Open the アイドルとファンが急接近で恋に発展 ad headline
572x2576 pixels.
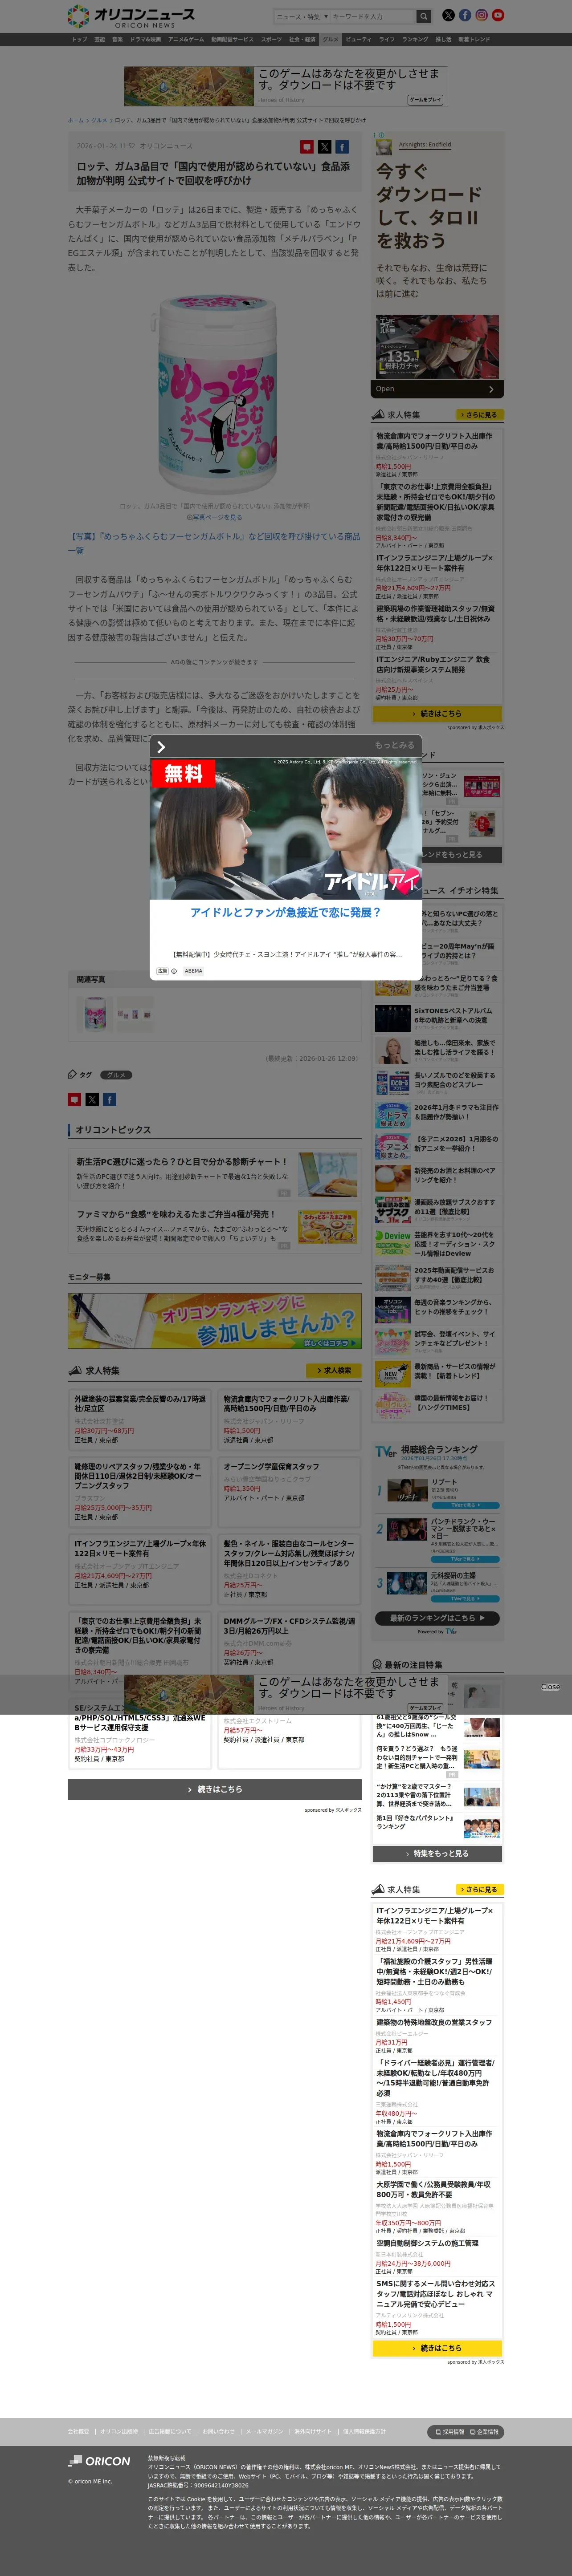tap(285, 913)
